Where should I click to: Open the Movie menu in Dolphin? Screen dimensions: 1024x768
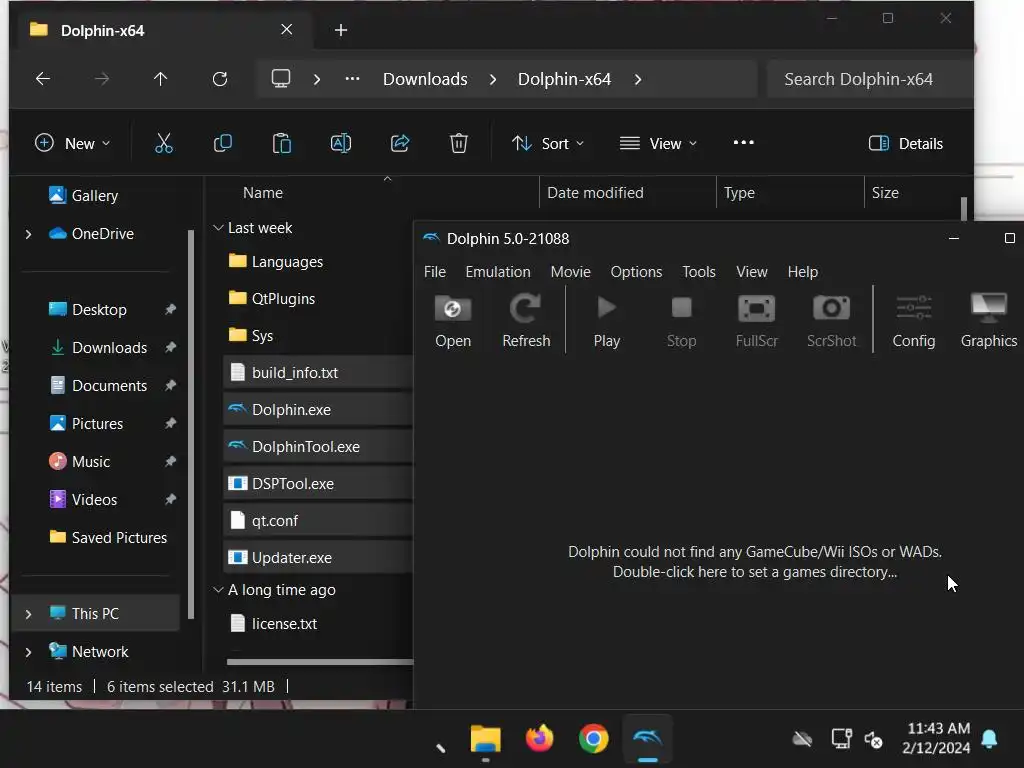tap(570, 272)
